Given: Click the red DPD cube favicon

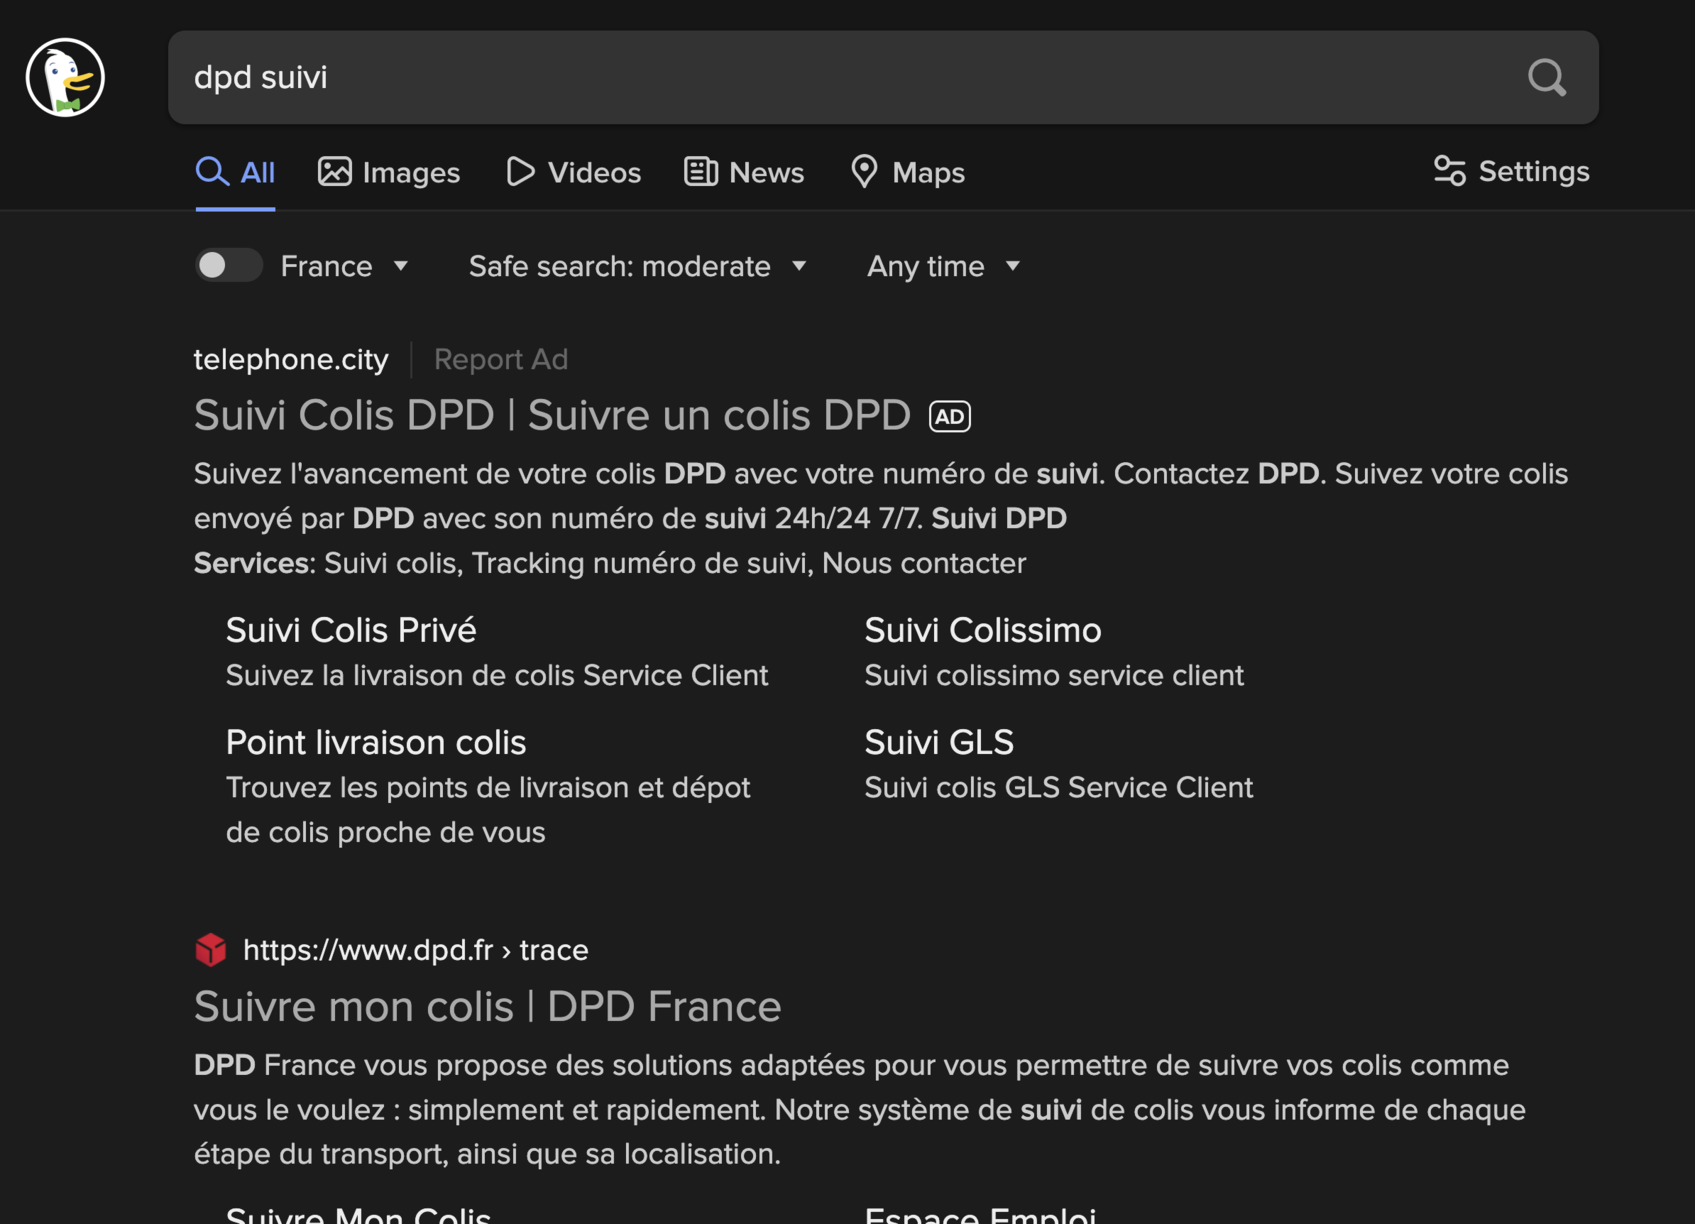Looking at the screenshot, I should 211,949.
